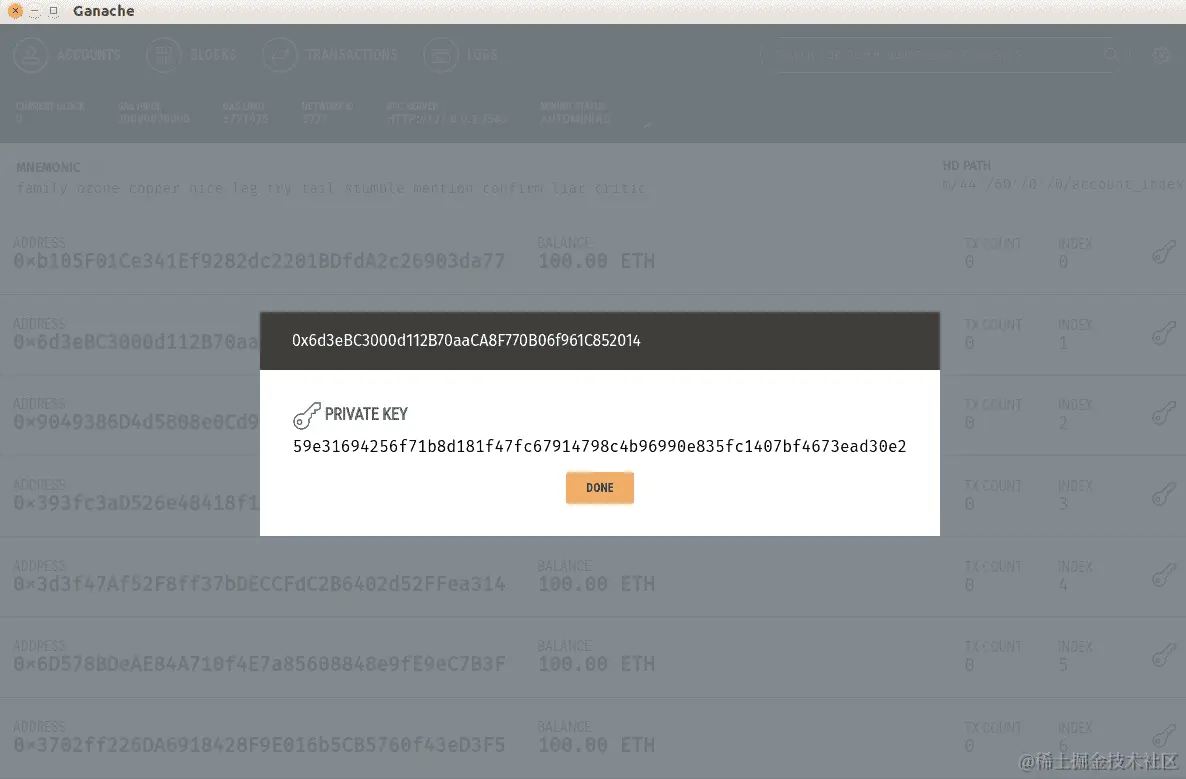Show private key for index 3 account
The height and width of the screenshot is (779, 1186).
(1164, 495)
